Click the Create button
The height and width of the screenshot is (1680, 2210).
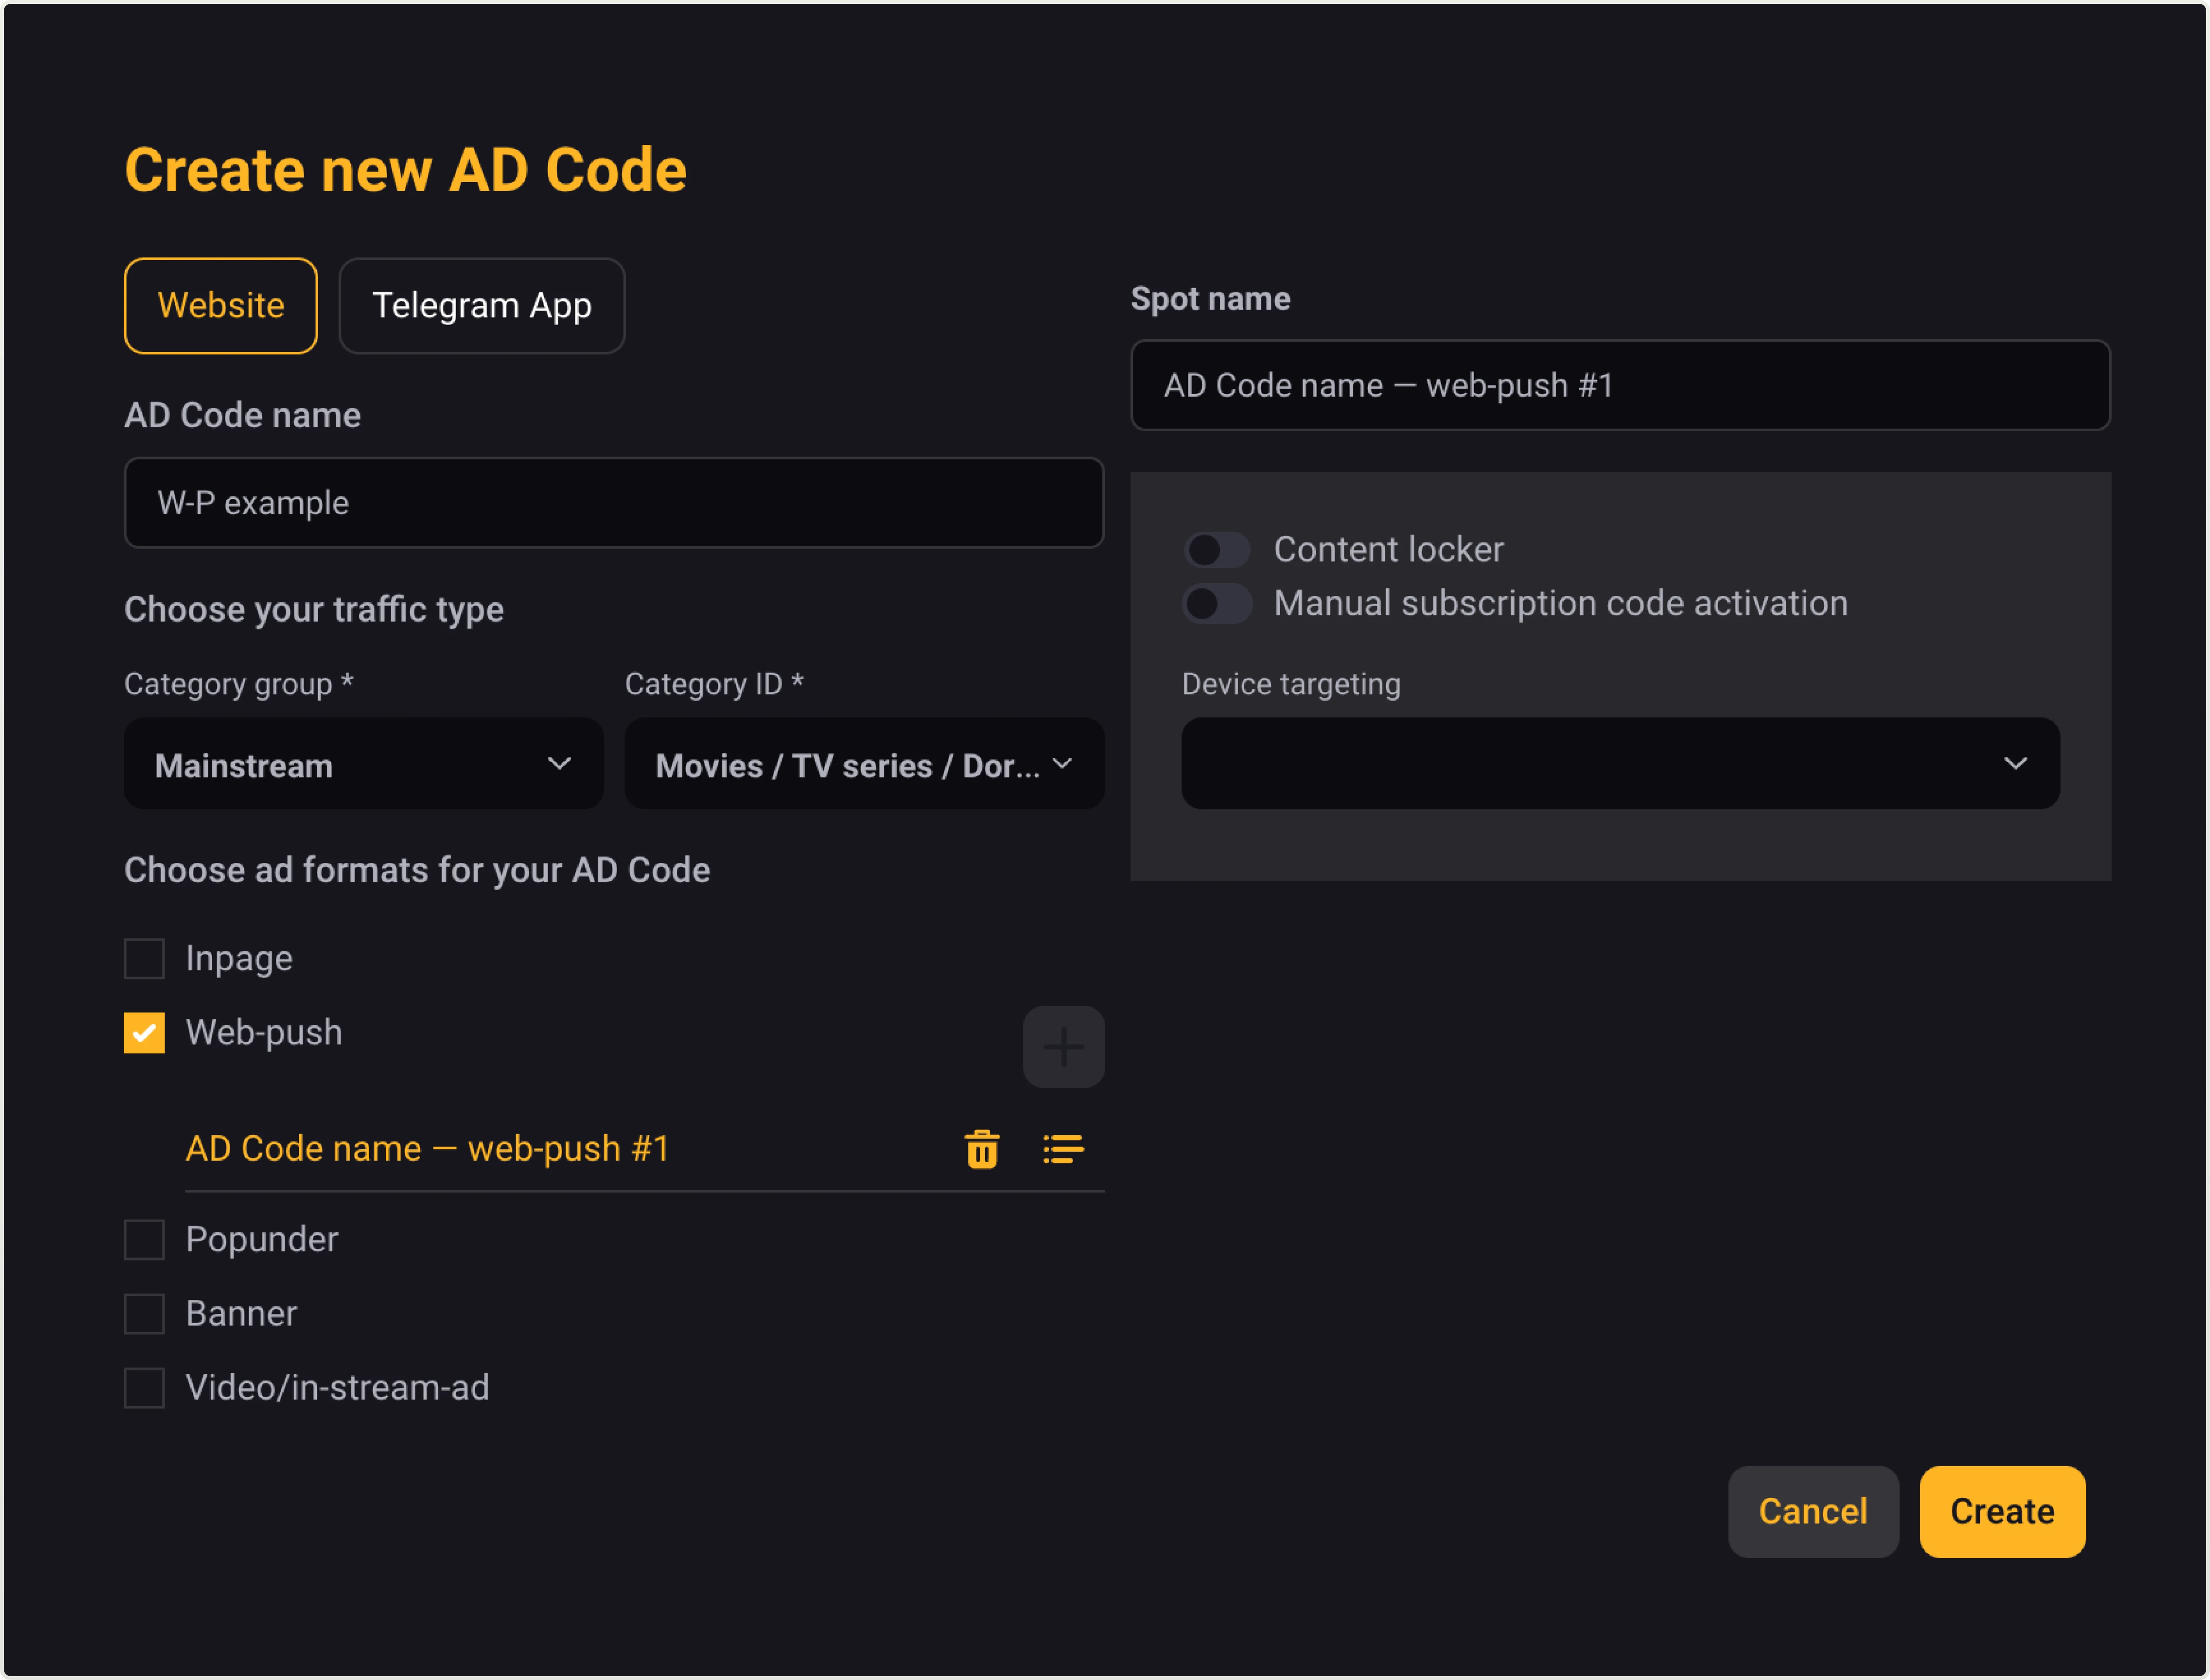(2001, 1511)
